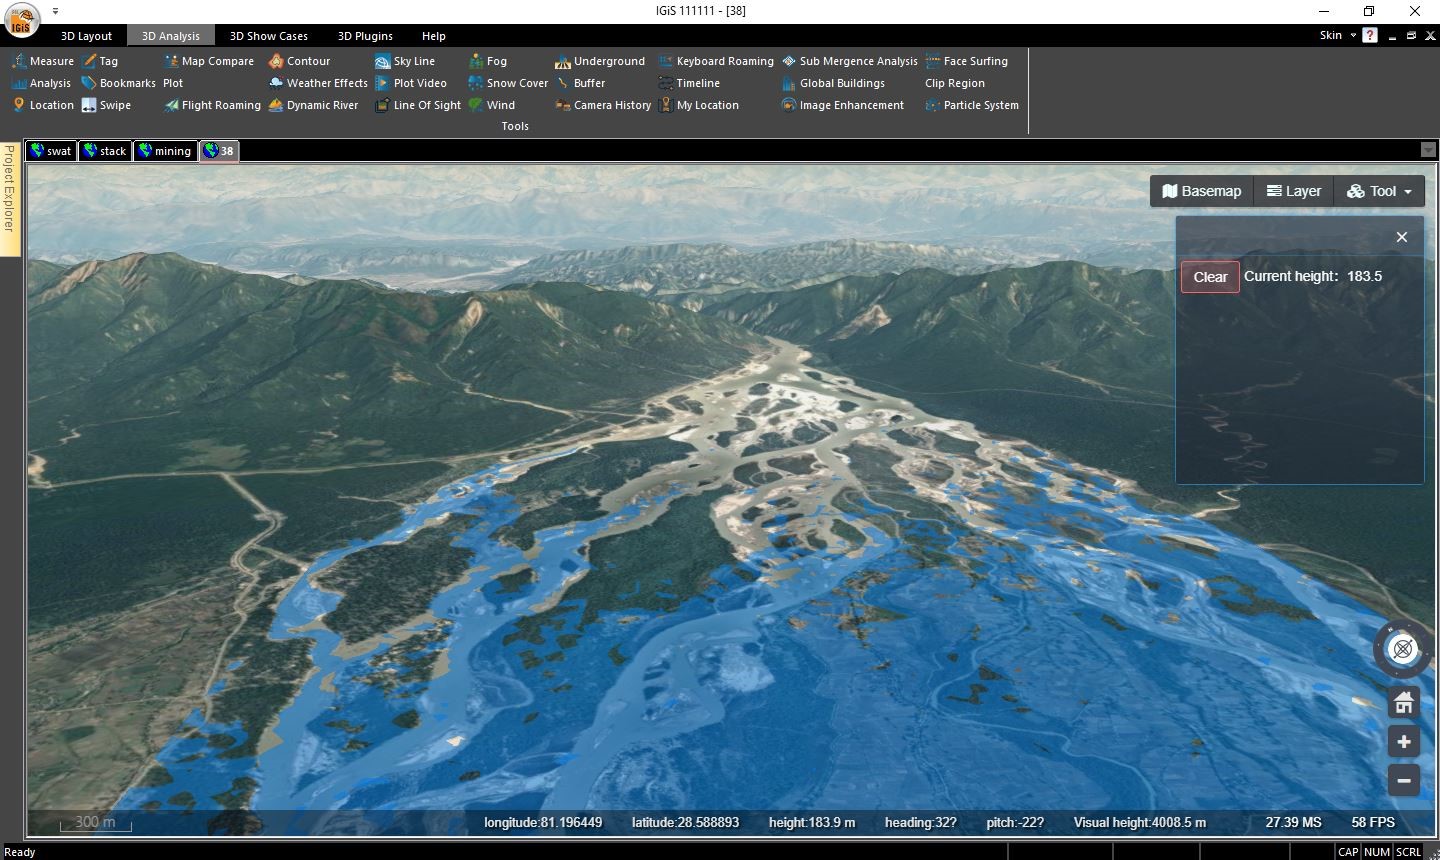Viewport: 1440px width, 860px height.
Task: Enable the Snow Cover effect
Action: click(508, 83)
